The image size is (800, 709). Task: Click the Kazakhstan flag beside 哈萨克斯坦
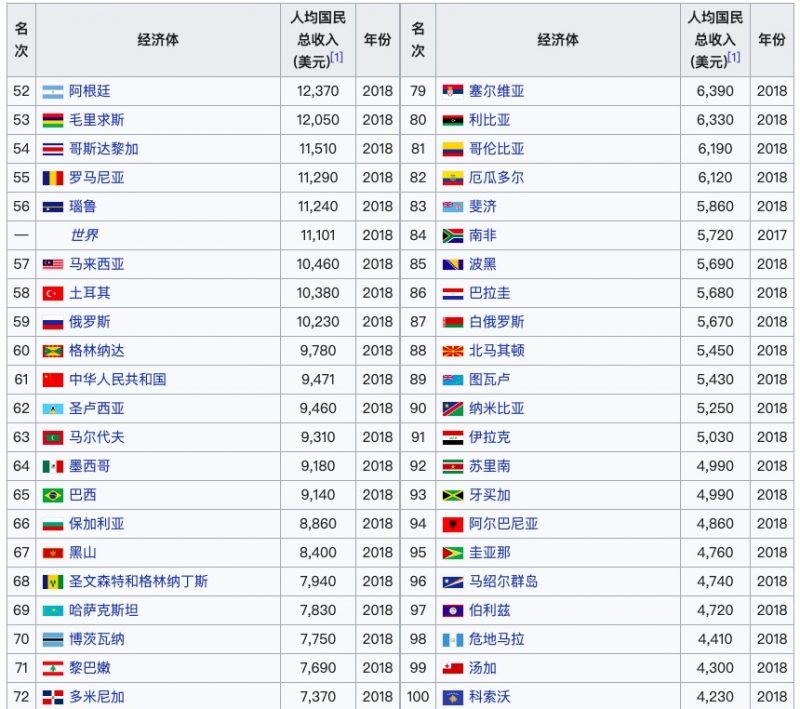coord(53,611)
